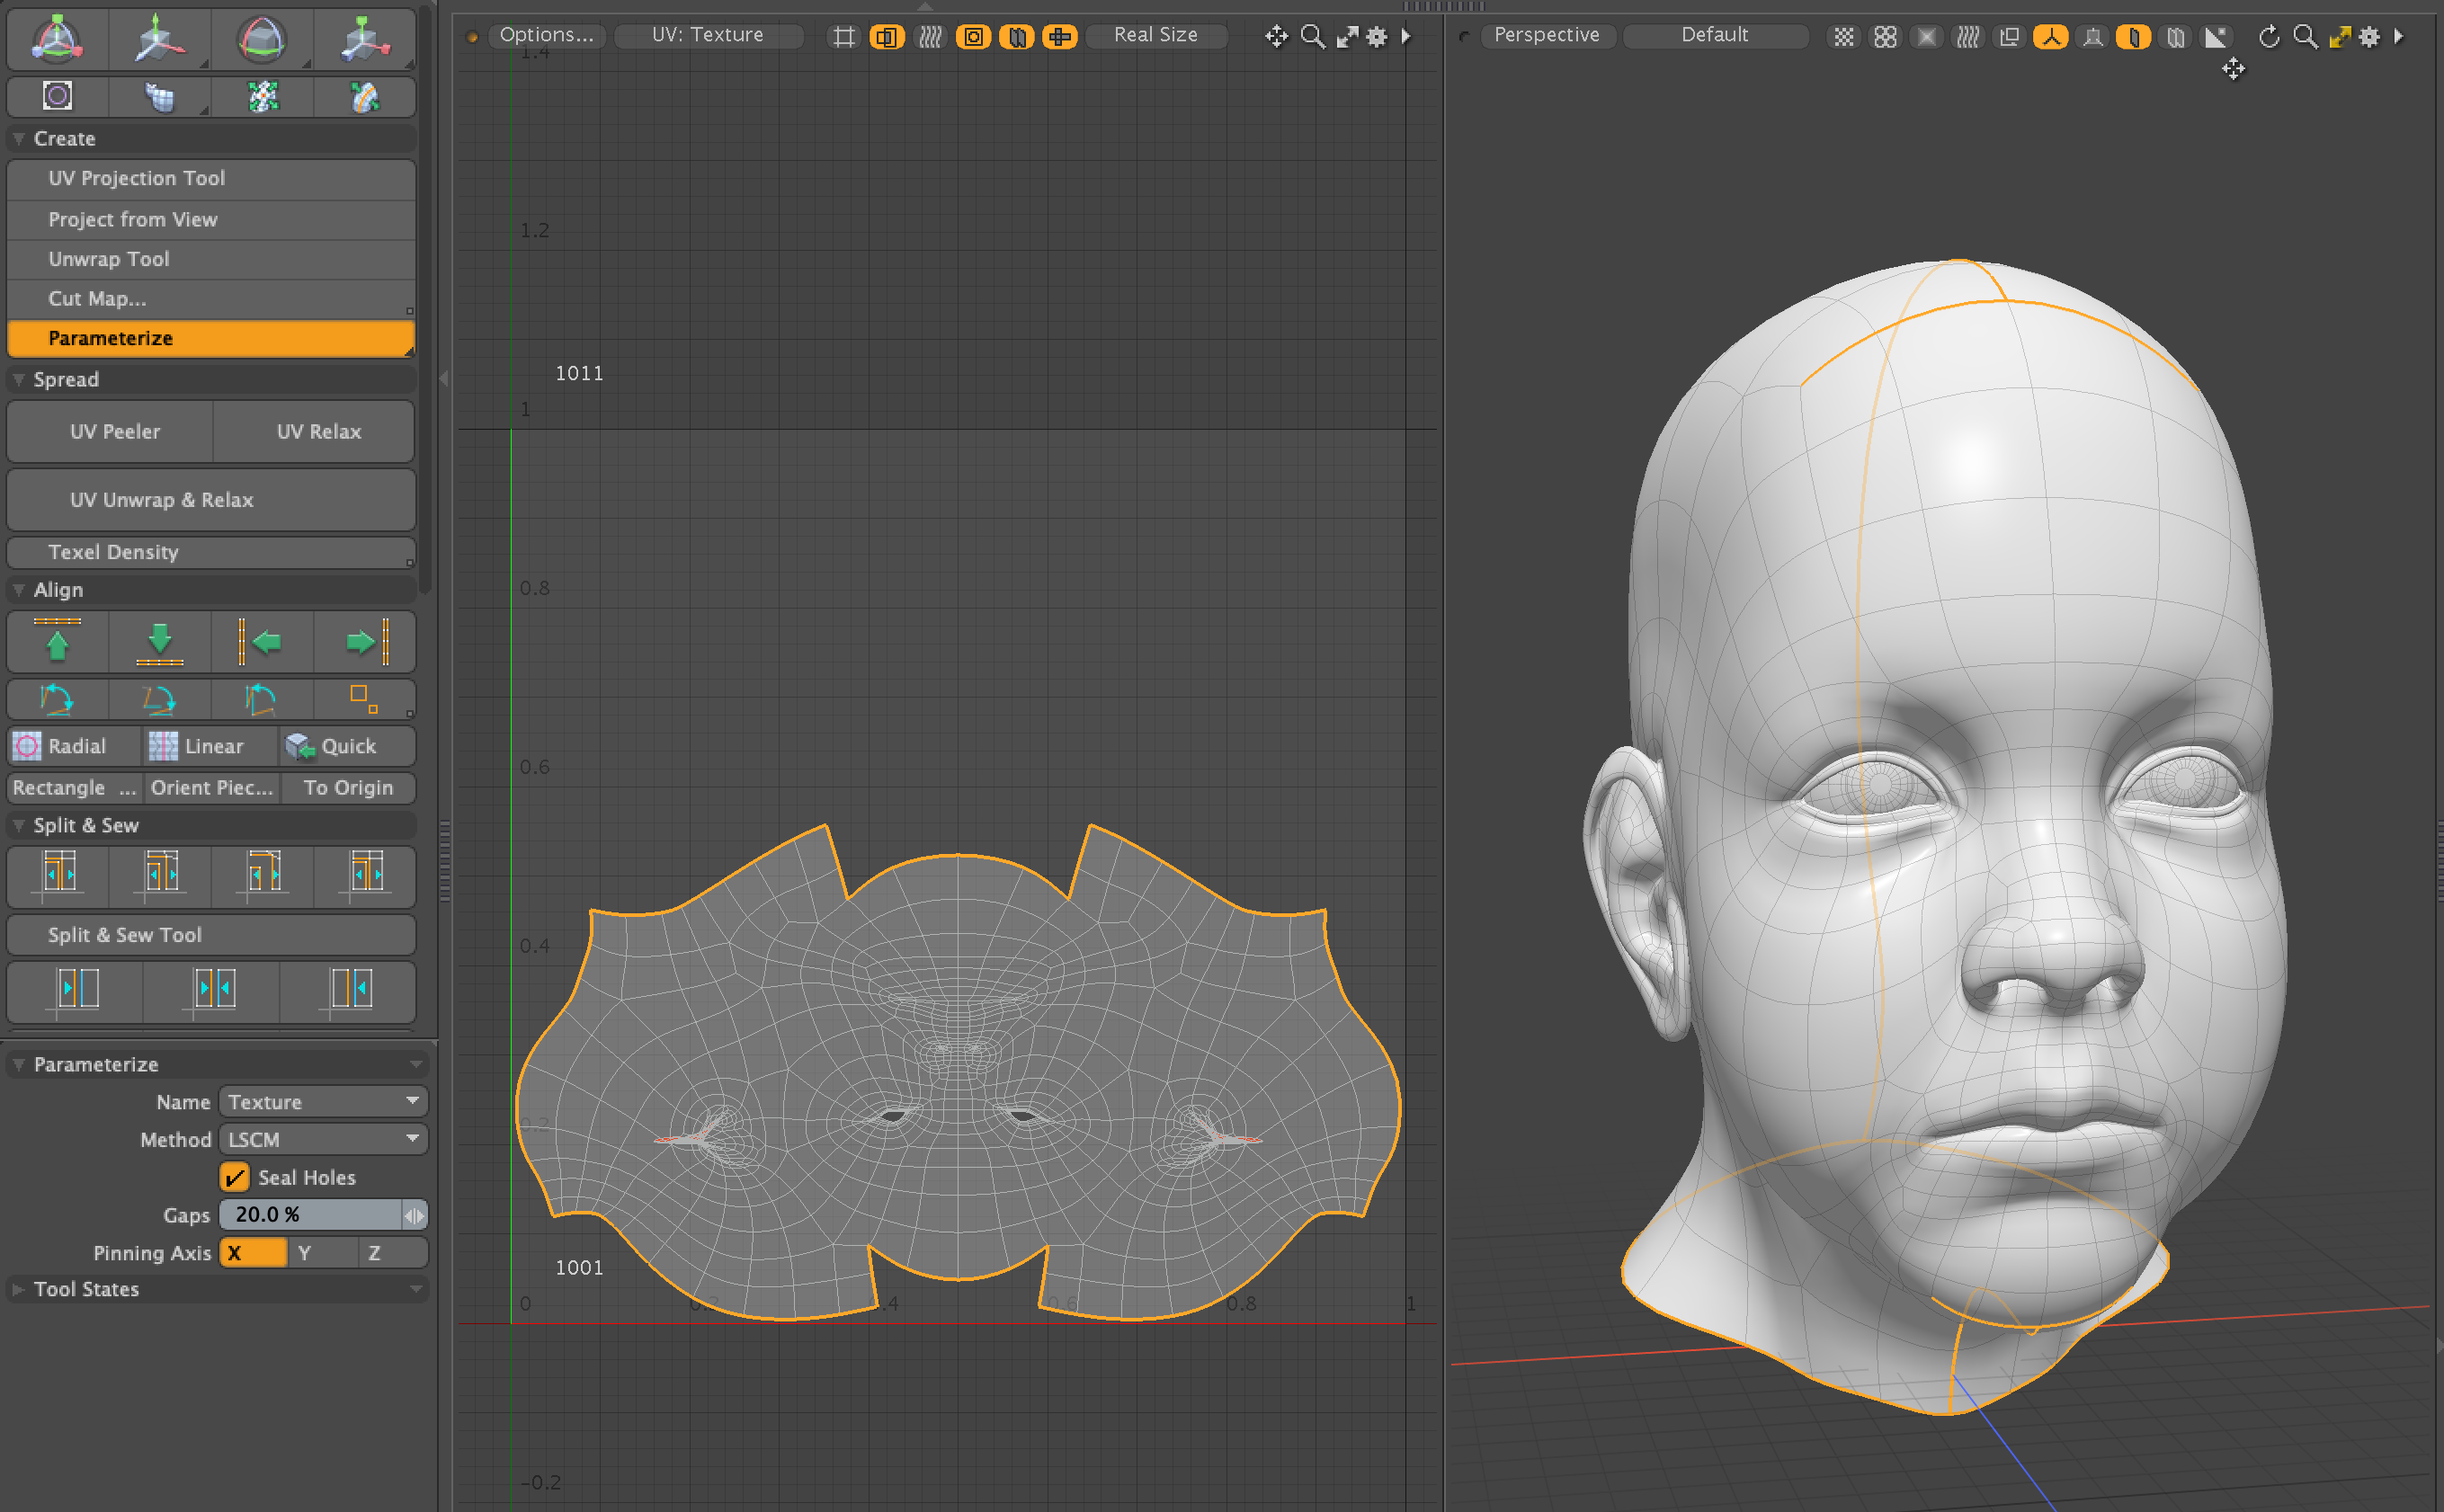Click the UV Relax button

click(x=318, y=432)
